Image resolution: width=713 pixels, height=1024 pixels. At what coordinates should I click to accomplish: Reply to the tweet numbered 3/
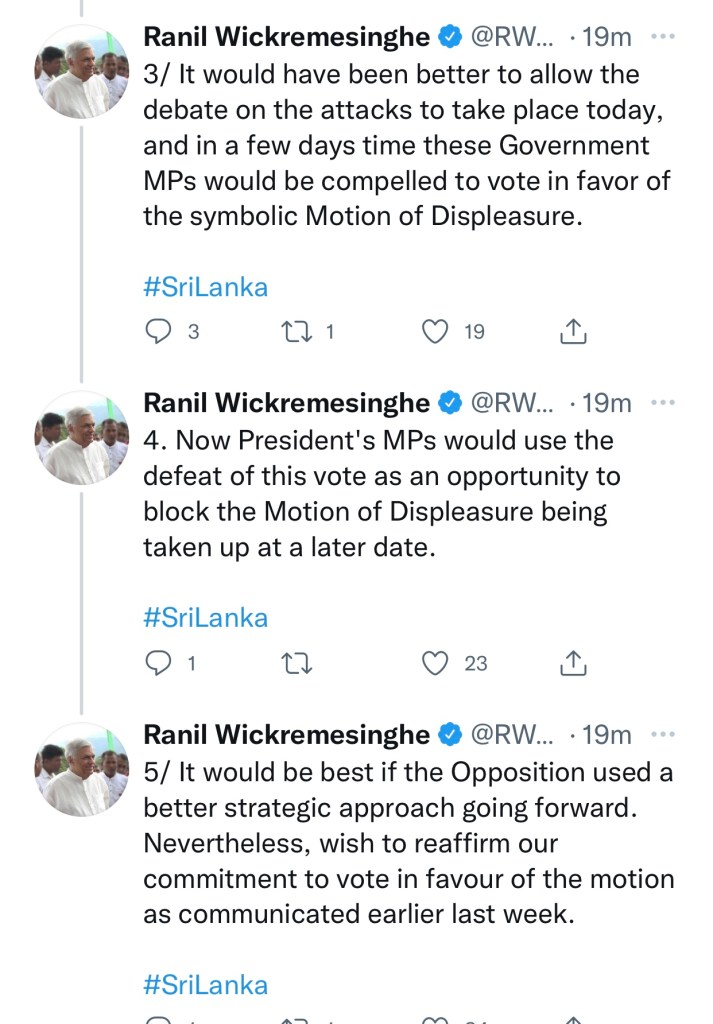tap(160, 332)
